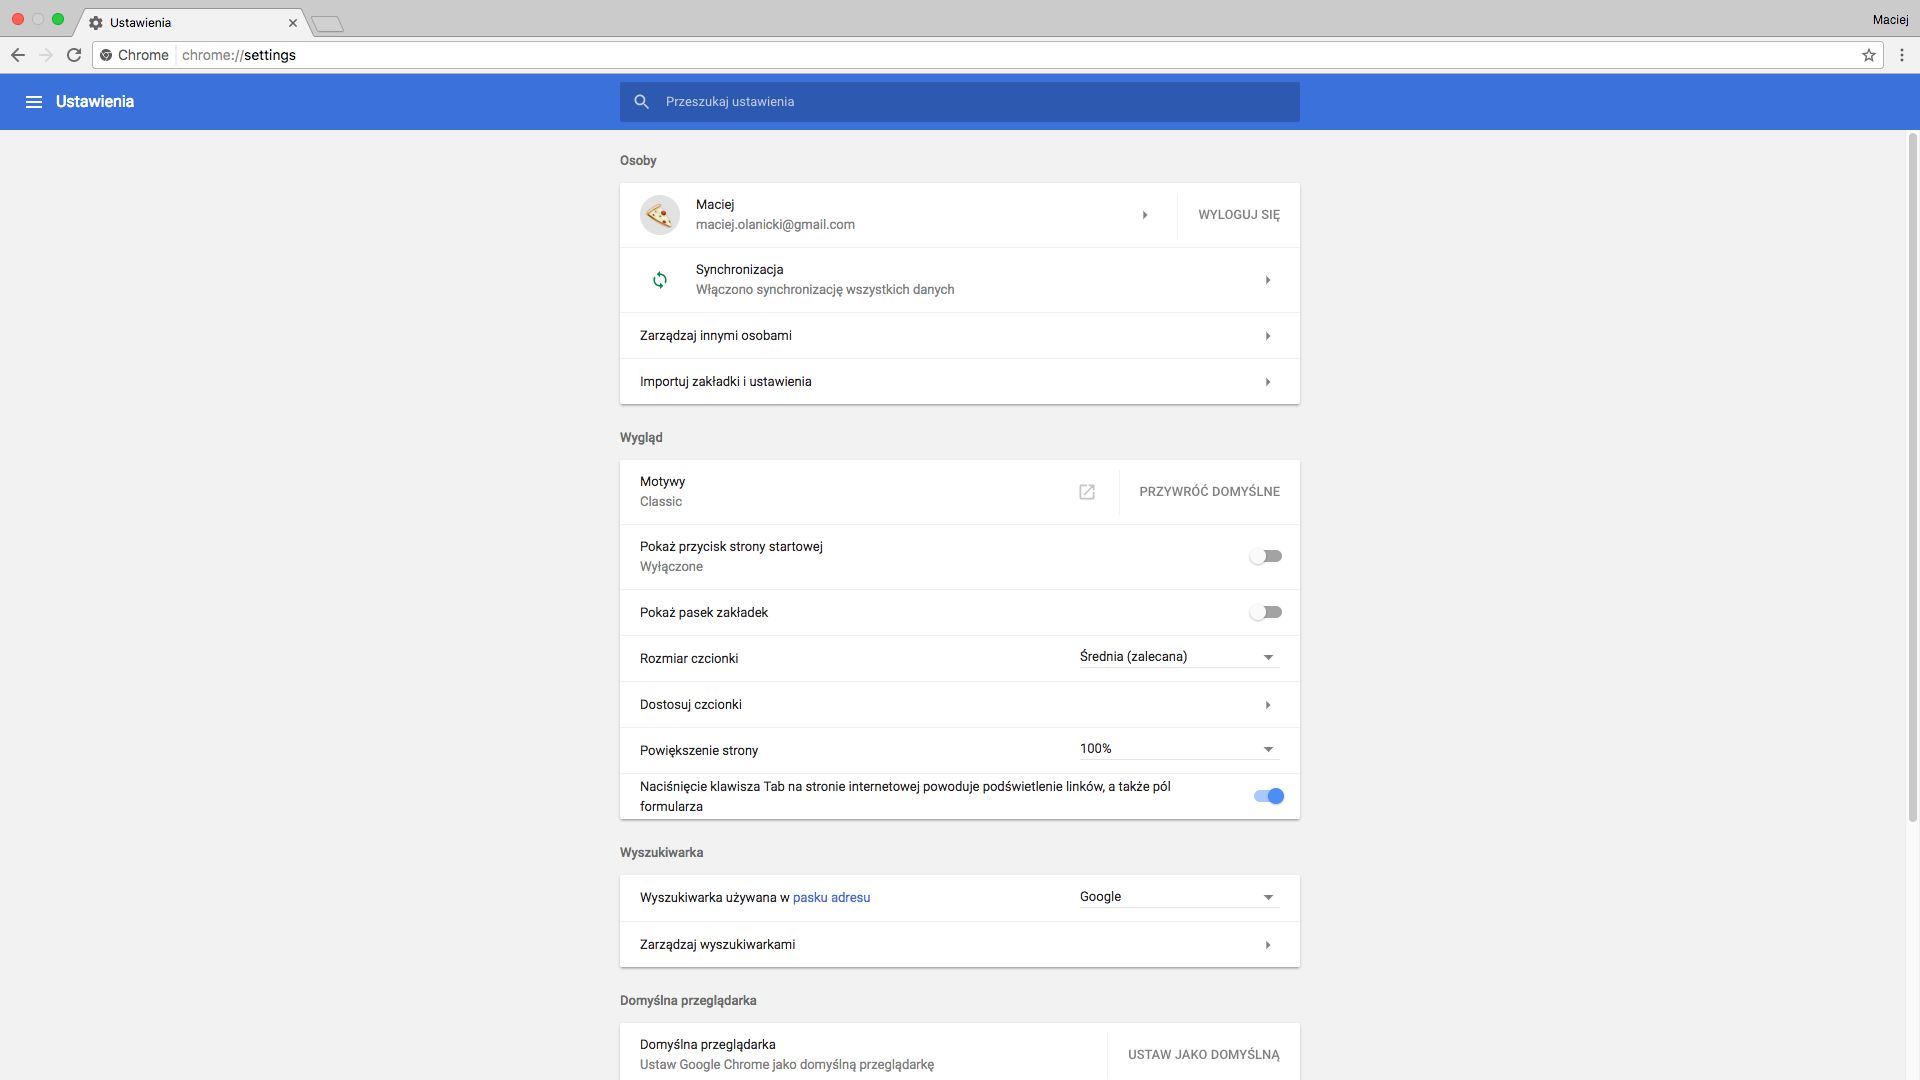1920x1080 pixels.
Task: Bookmark this page with the star icon
Action: pos(1868,55)
